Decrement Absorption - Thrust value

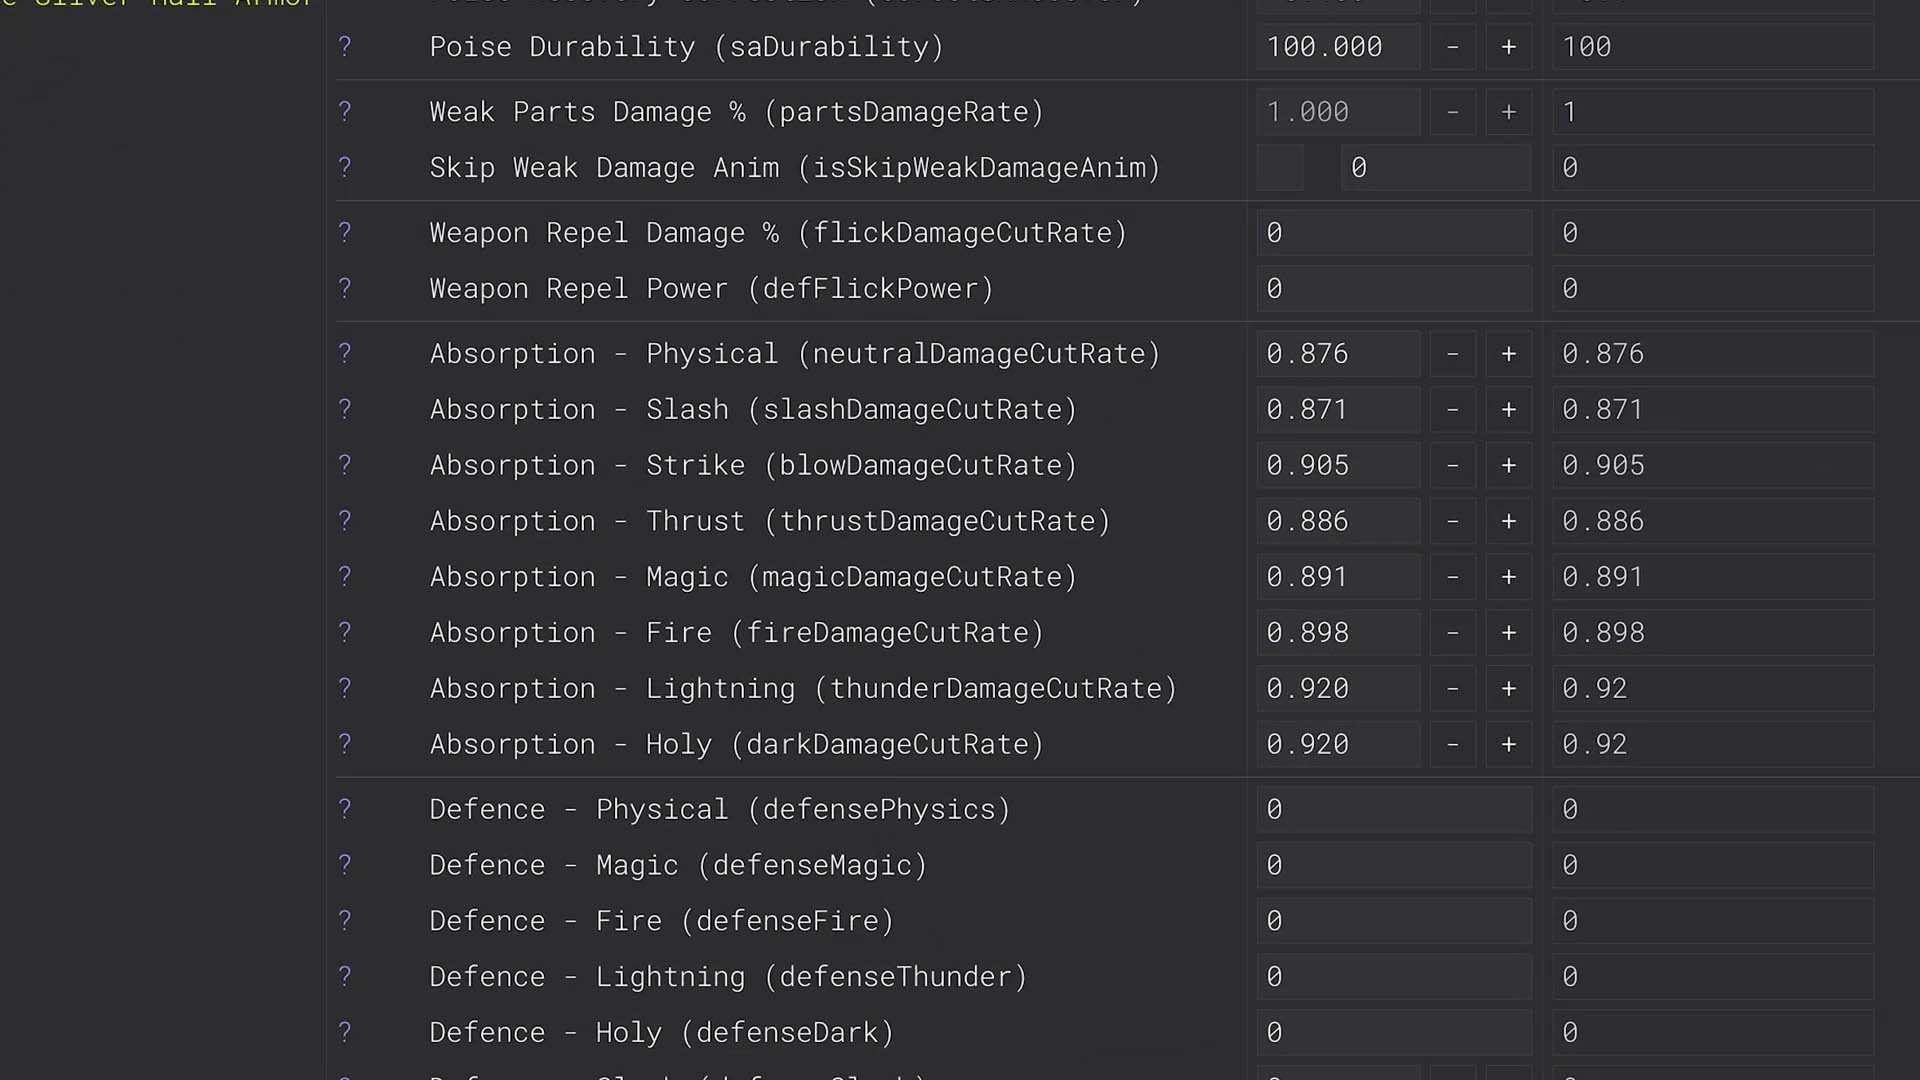[1452, 521]
